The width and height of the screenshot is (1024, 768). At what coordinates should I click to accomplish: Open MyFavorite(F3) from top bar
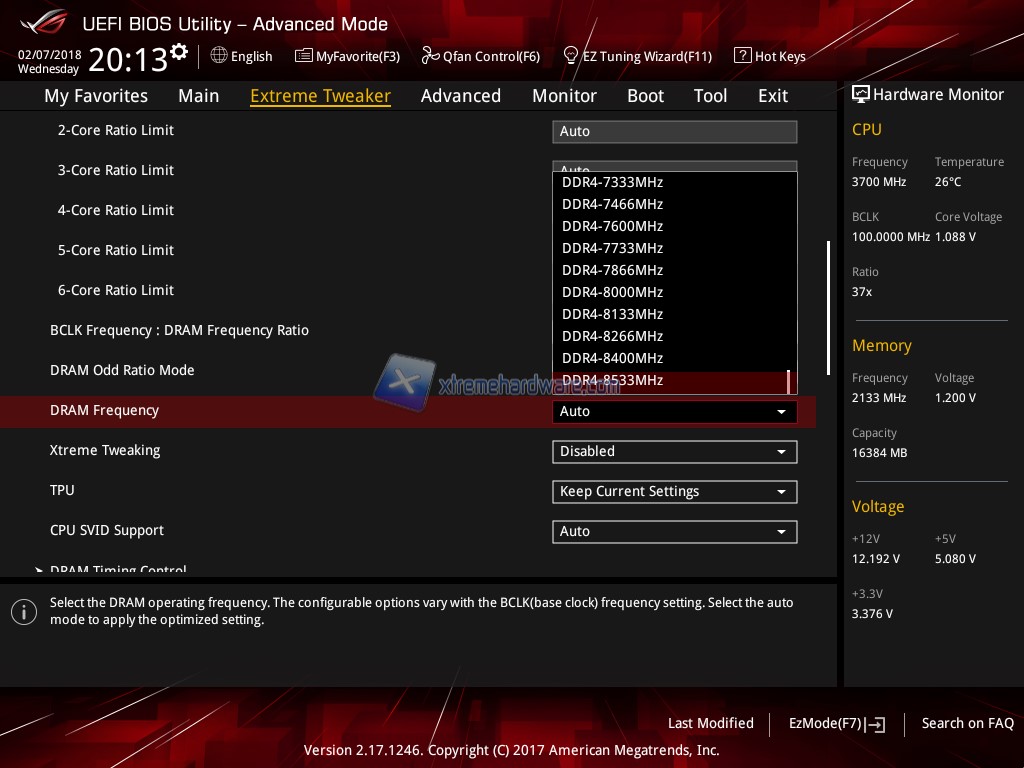point(303,56)
